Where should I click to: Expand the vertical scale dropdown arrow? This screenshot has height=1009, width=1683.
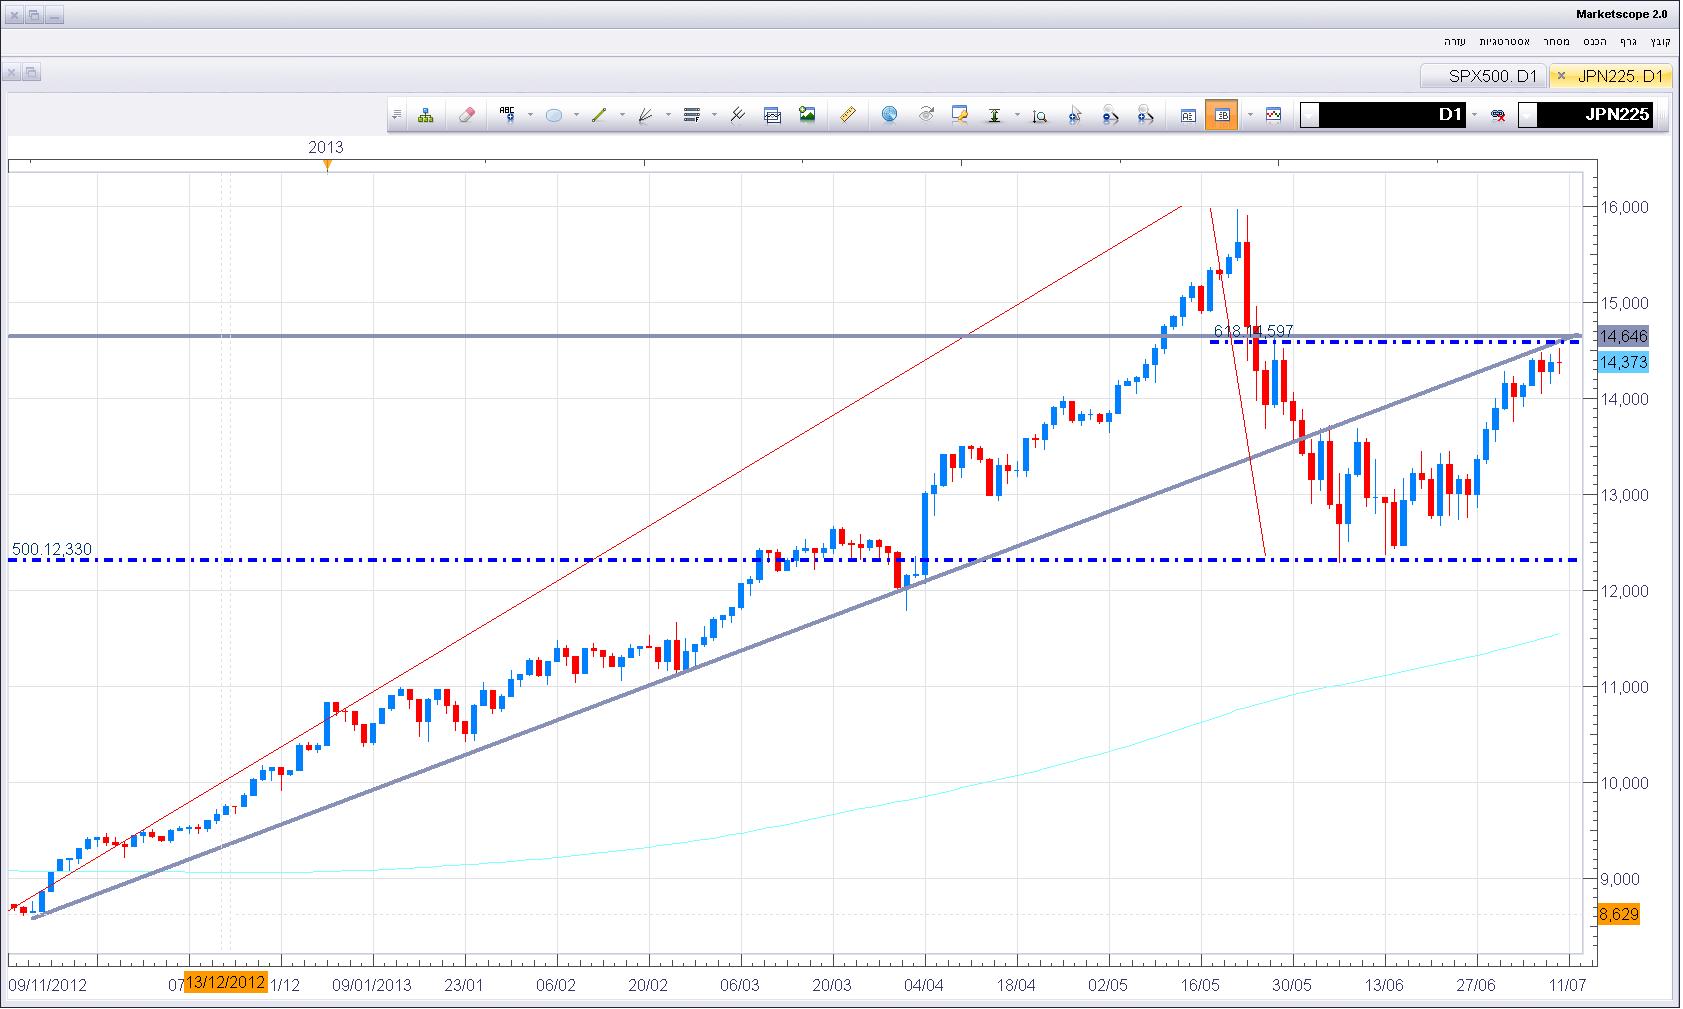1017,115
